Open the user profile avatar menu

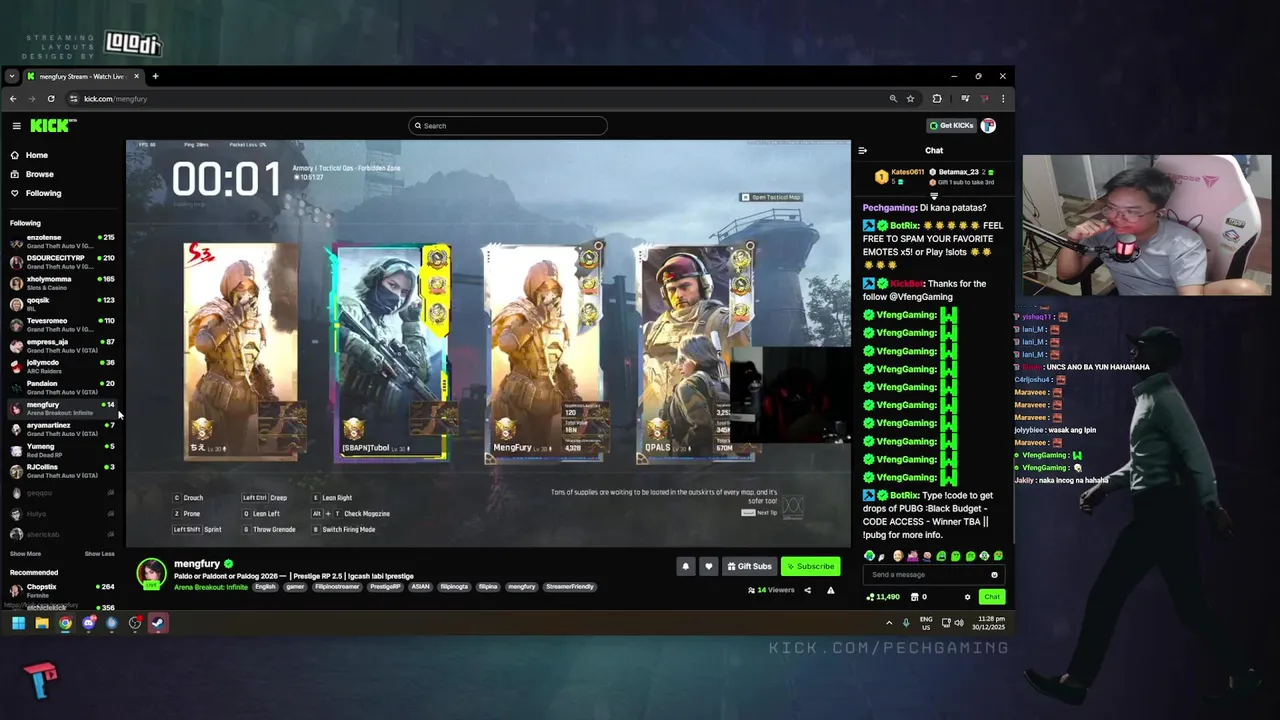pos(988,126)
